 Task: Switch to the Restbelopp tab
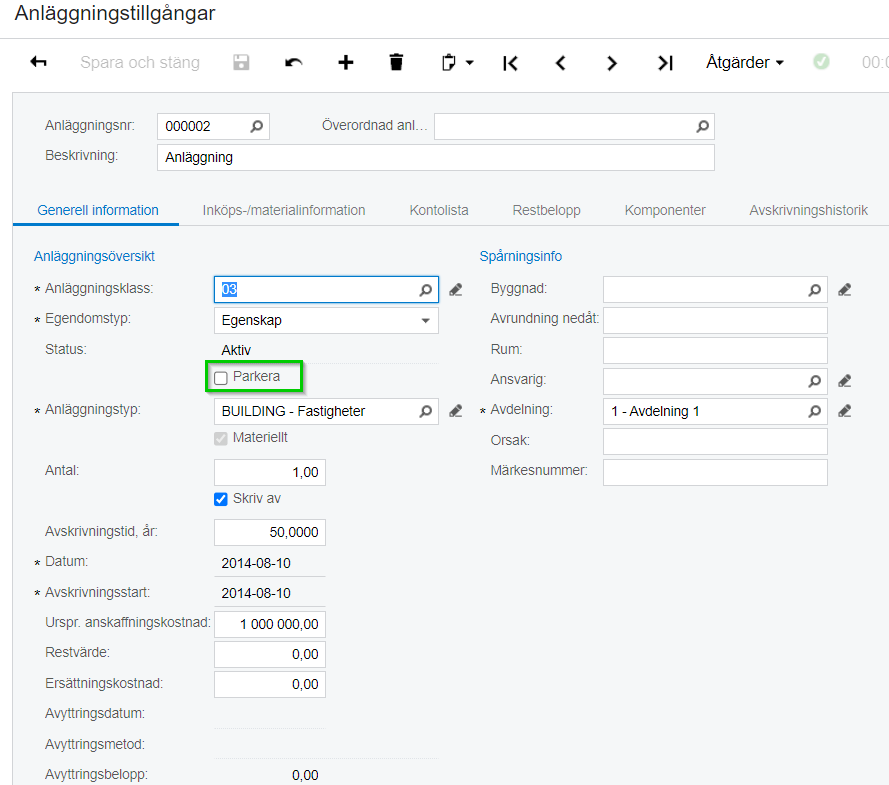tap(547, 210)
